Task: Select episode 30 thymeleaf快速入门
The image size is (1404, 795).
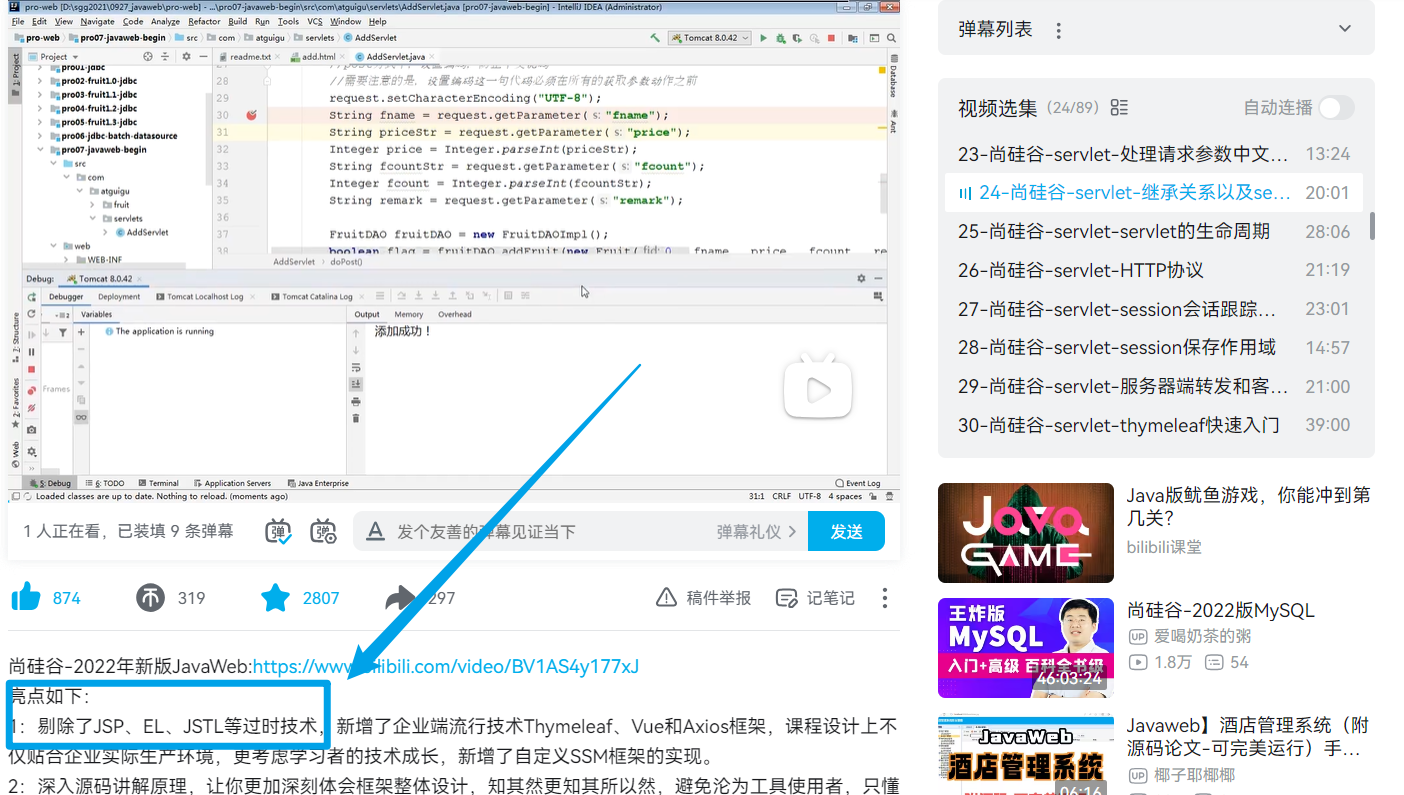Action: (1155, 425)
